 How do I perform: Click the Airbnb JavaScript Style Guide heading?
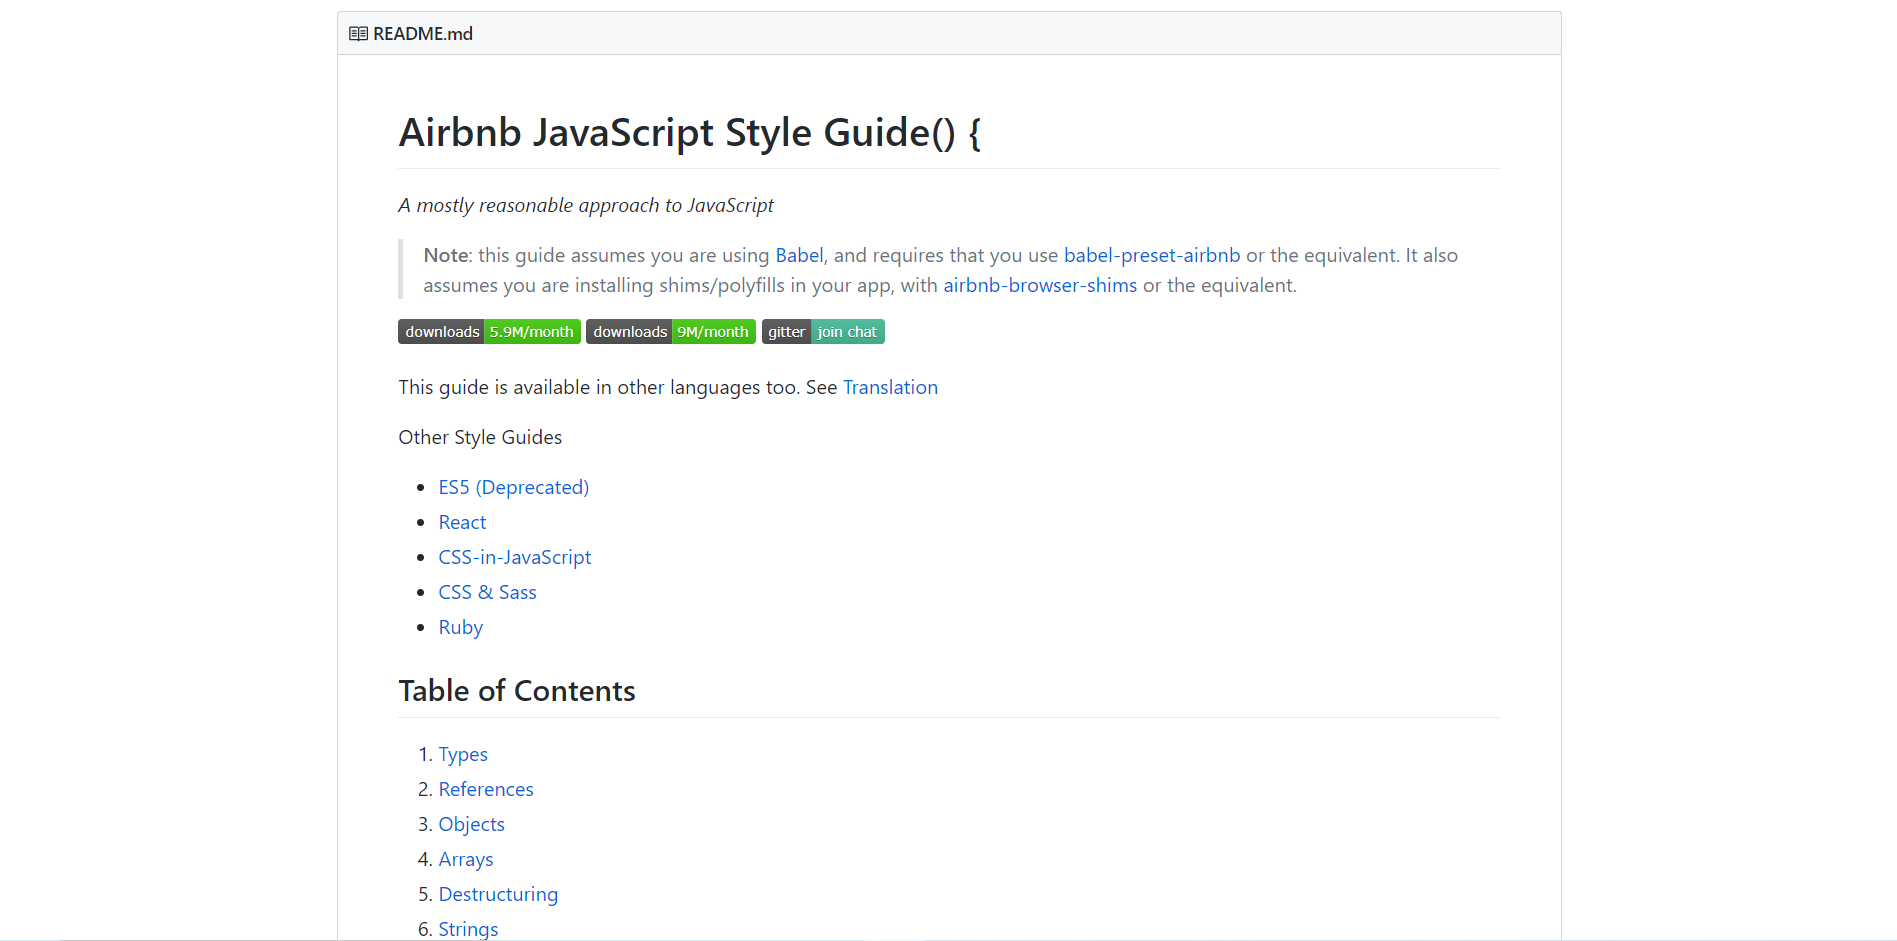pos(689,133)
